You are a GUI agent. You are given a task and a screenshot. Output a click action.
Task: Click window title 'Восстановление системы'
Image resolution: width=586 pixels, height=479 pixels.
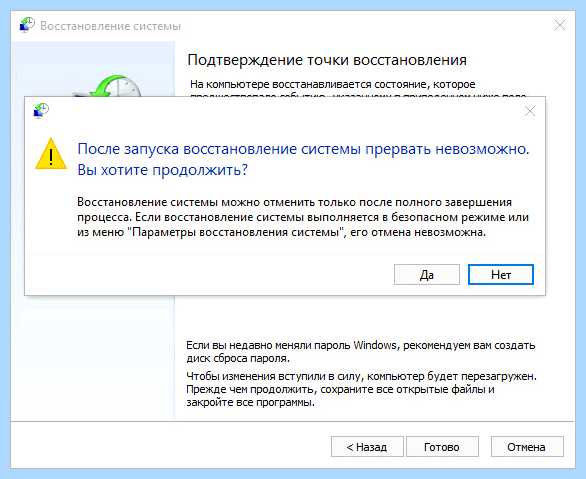[x=111, y=26]
